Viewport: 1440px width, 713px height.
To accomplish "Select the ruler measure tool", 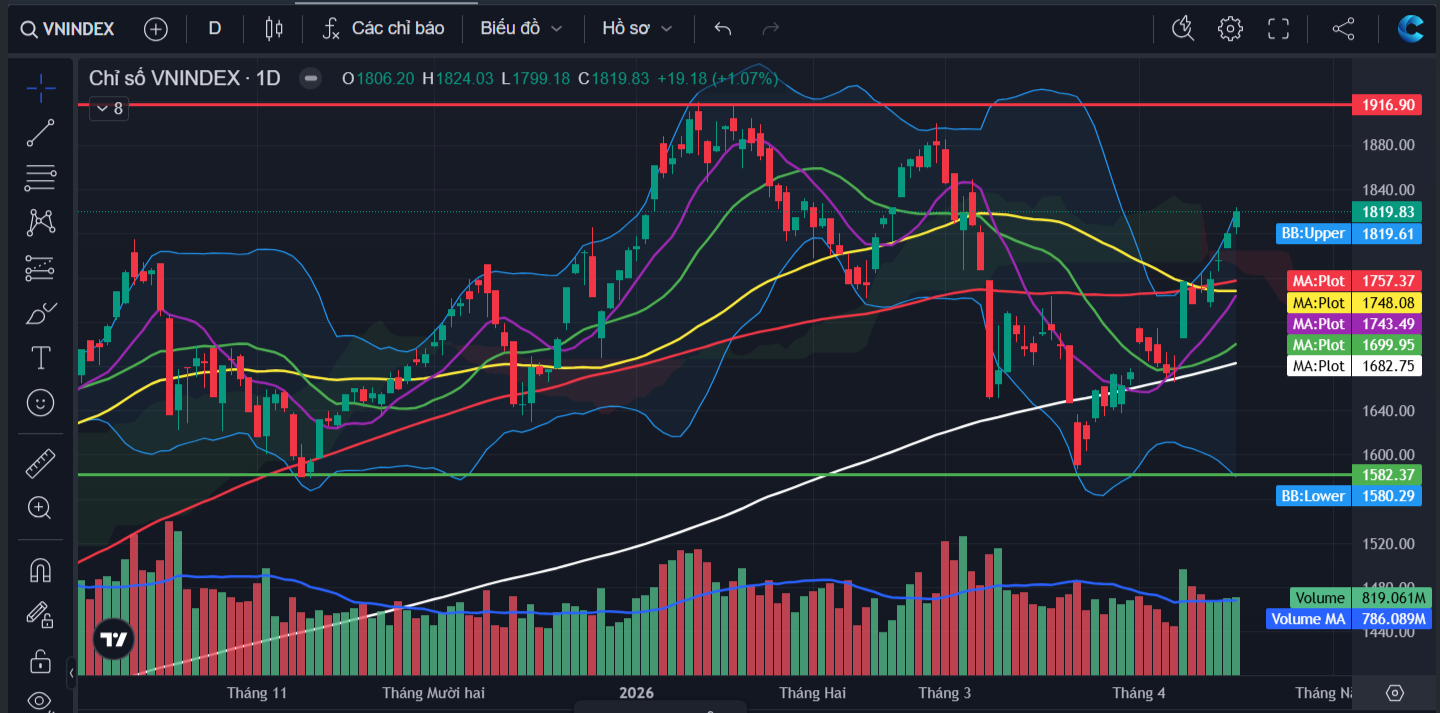I will click(40, 464).
